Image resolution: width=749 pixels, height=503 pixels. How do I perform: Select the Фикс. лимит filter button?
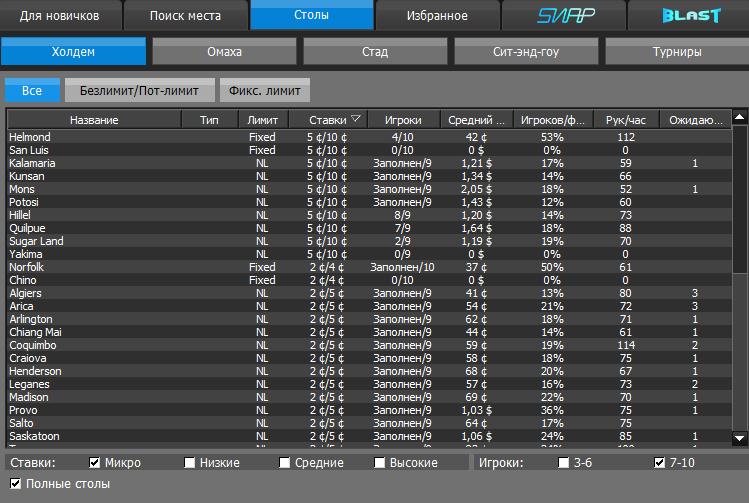(x=265, y=91)
